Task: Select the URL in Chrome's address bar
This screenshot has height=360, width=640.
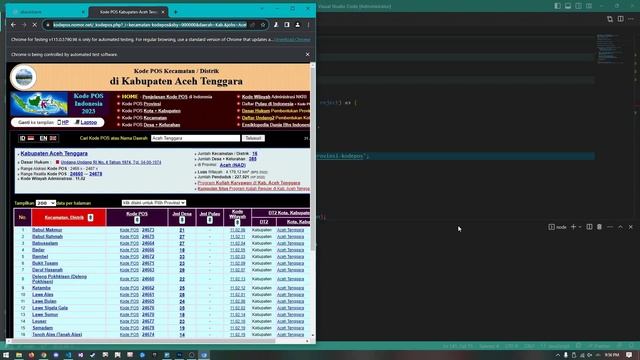Action: point(150,25)
